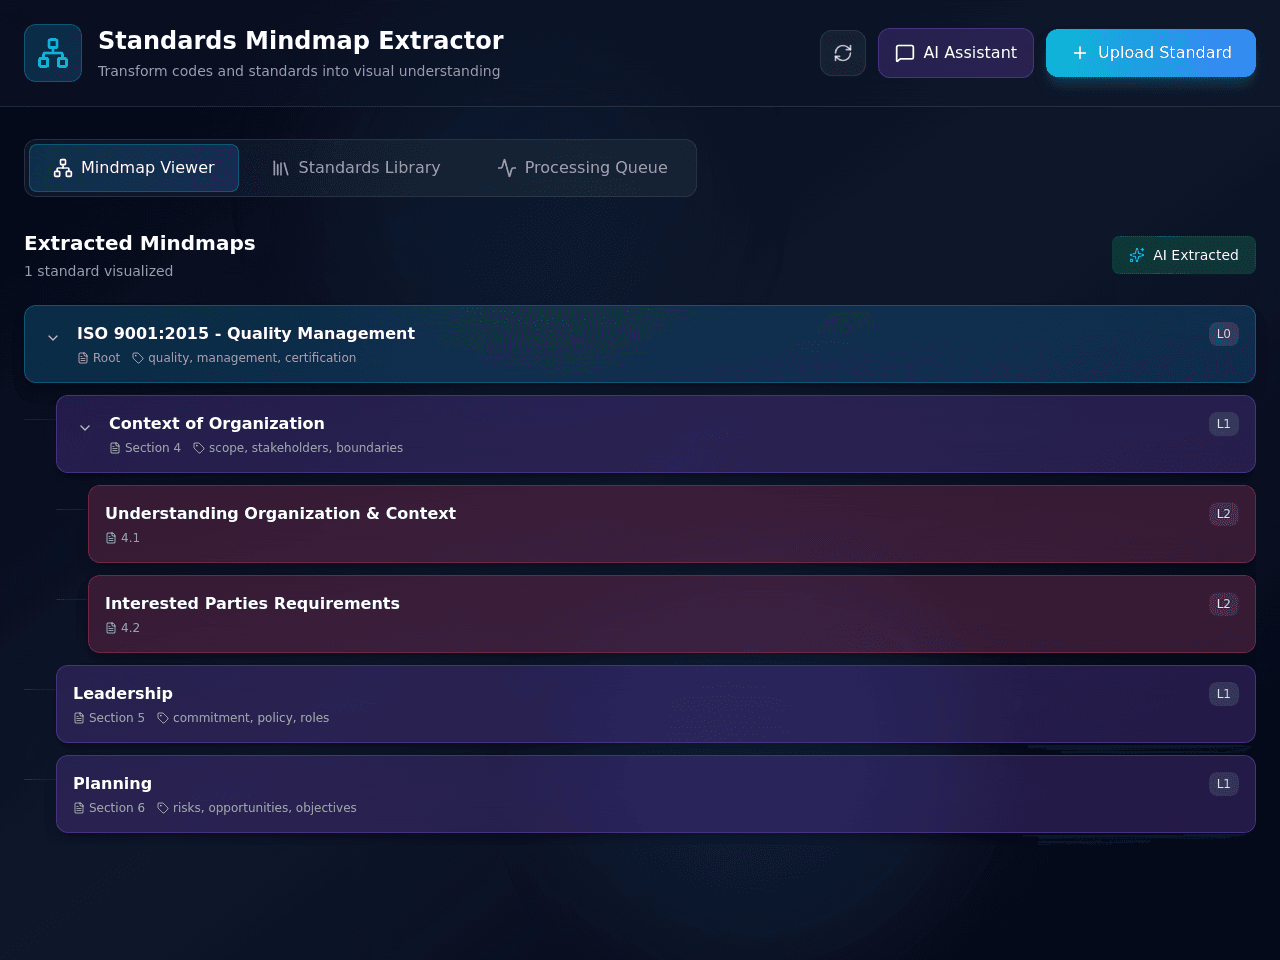1280x960 pixels.
Task: Click L2 badge on Interested Parties row
Action: click(x=1224, y=604)
